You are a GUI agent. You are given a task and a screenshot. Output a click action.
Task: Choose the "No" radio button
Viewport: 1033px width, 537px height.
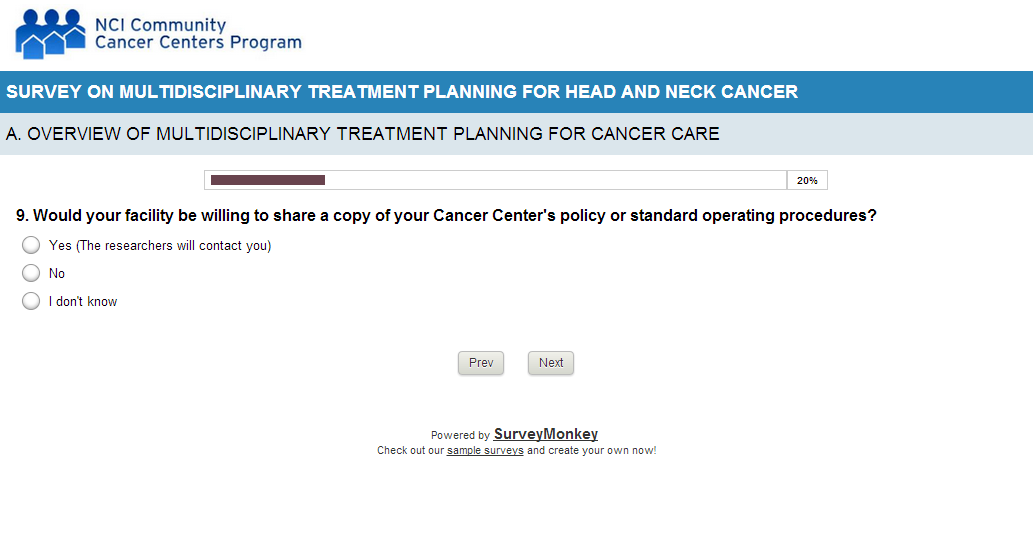[31, 273]
